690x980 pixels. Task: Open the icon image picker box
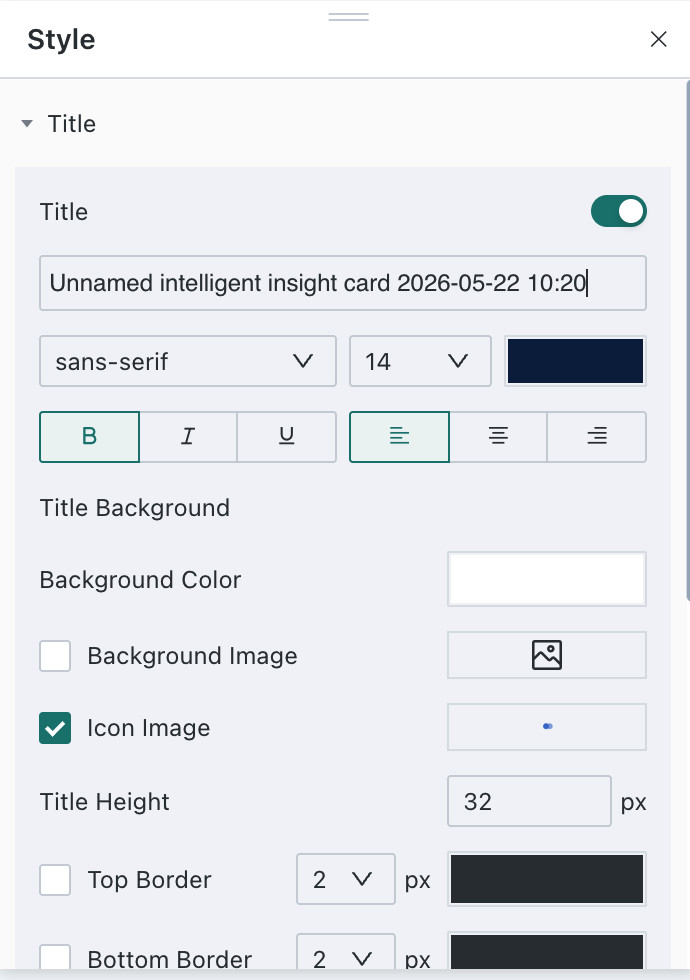coord(547,727)
